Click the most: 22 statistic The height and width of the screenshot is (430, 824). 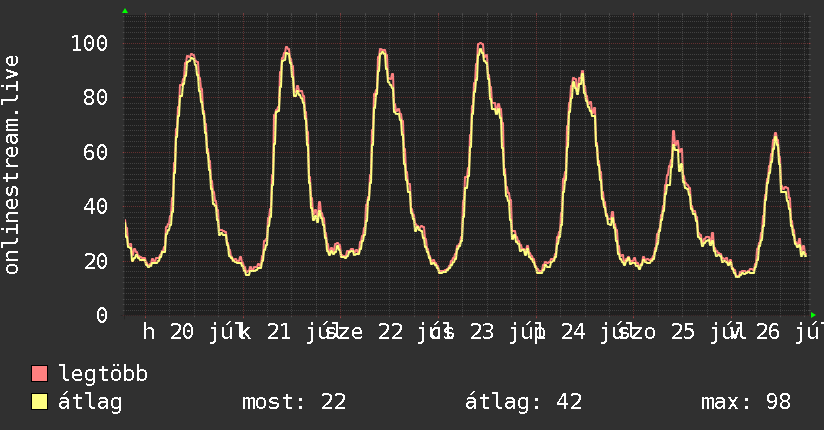pos(294,402)
